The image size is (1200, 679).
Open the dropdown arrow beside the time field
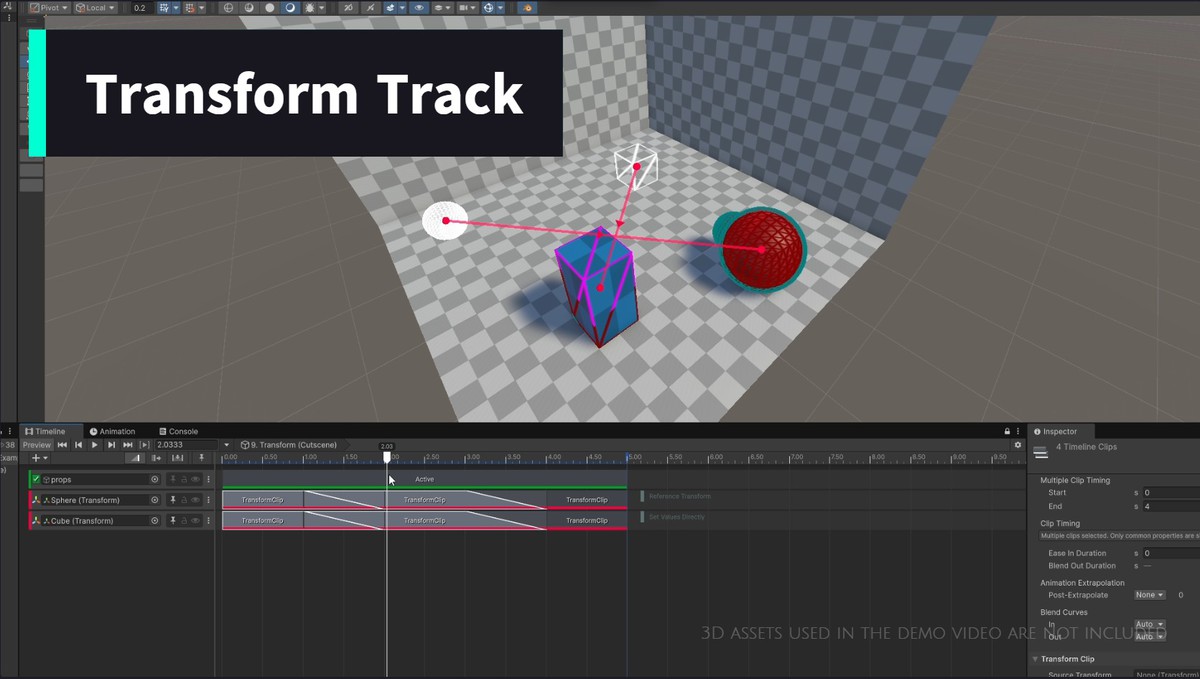pyautogui.click(x=227, y=445)
